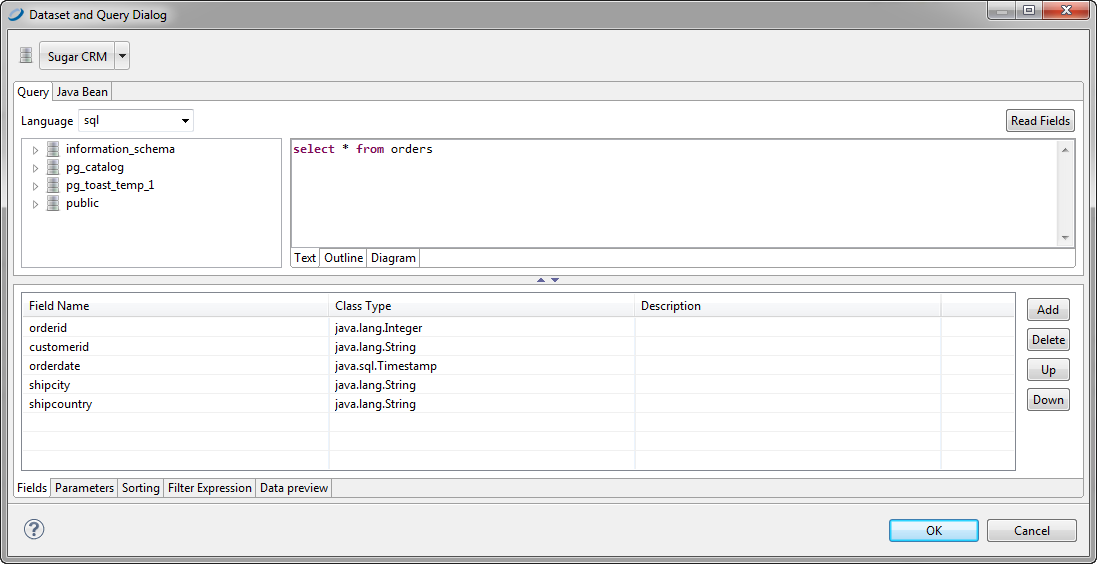Screen dimensions: 1097x565
Task: Click the Description column header
Action: 788,306
